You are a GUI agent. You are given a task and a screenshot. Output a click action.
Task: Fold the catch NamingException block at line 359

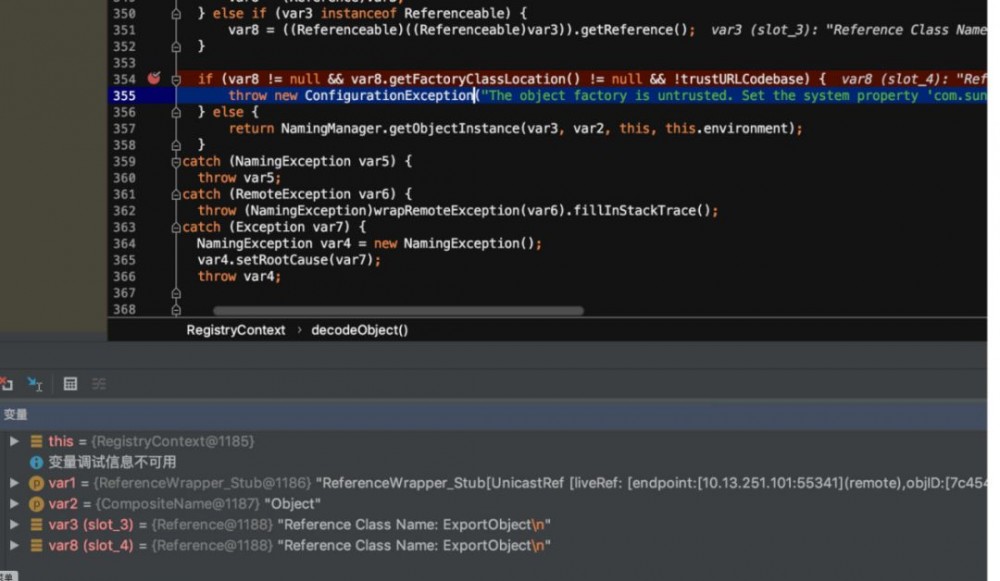click(176, 162)
